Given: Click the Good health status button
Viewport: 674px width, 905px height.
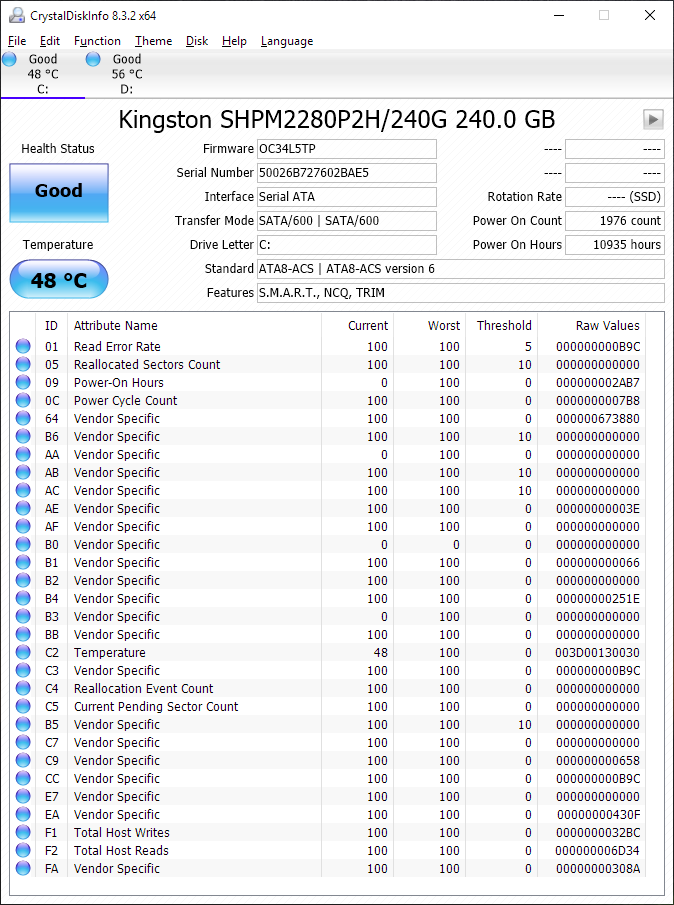Looking at the screenshot, I should point(59,193).
